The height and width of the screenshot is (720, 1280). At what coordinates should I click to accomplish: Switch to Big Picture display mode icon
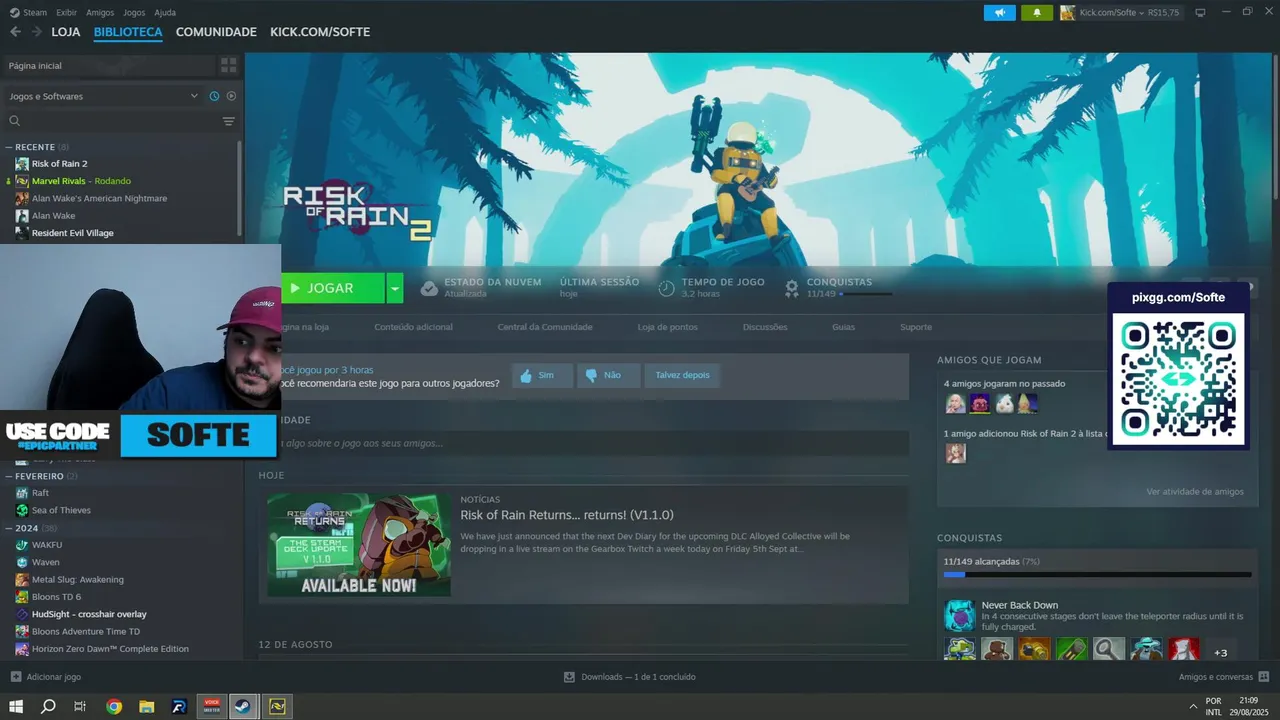[x=1200, y=13]
